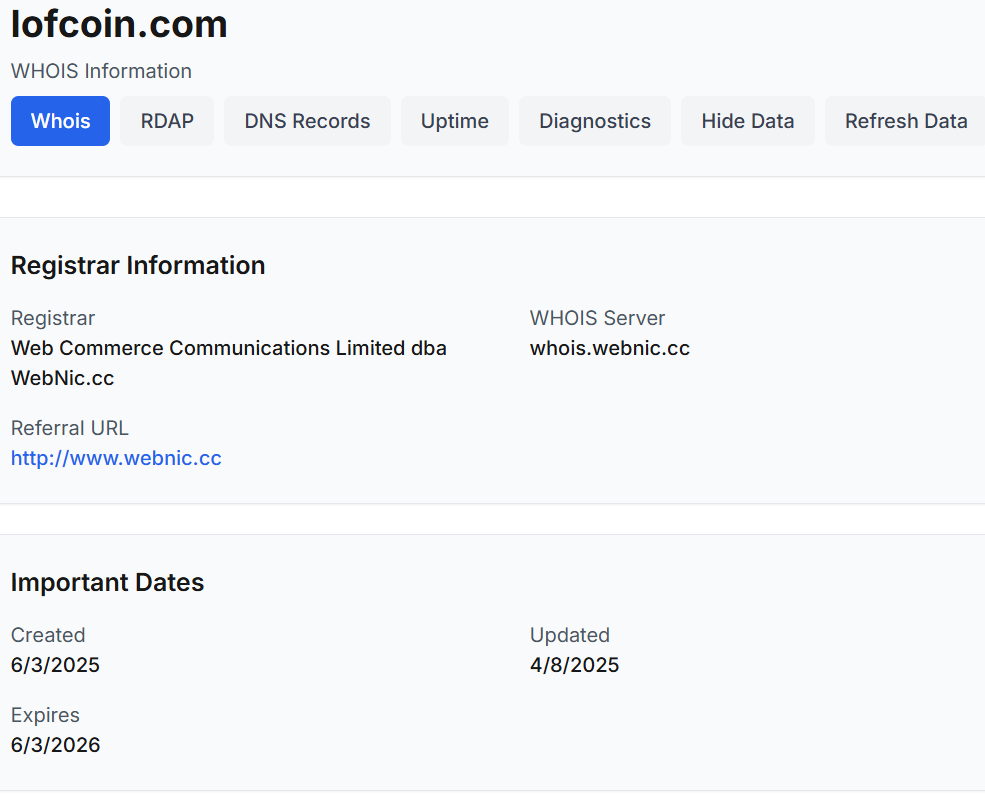The width and height of the screenshot is (985, 797).
Task: Click the Registrar field label
Action: coord(53,318)
